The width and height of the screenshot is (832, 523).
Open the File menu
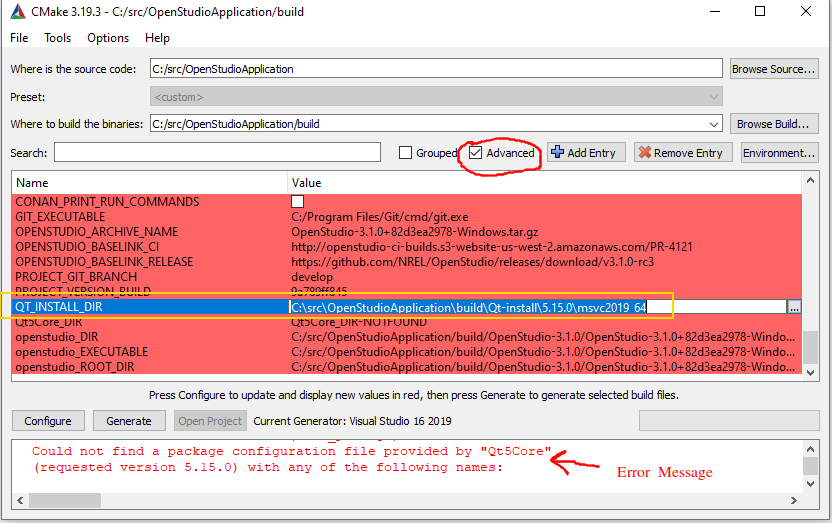(19, 38)
